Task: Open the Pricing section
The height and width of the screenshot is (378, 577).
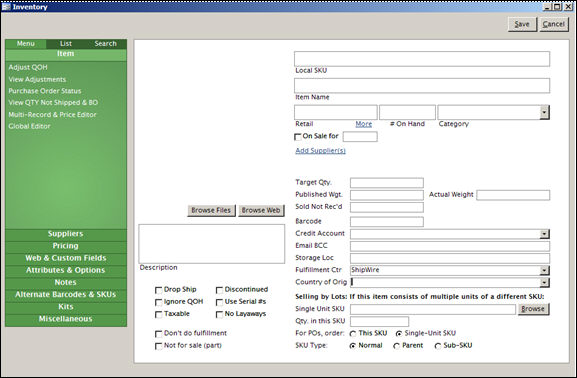Action: pos(66,246)
